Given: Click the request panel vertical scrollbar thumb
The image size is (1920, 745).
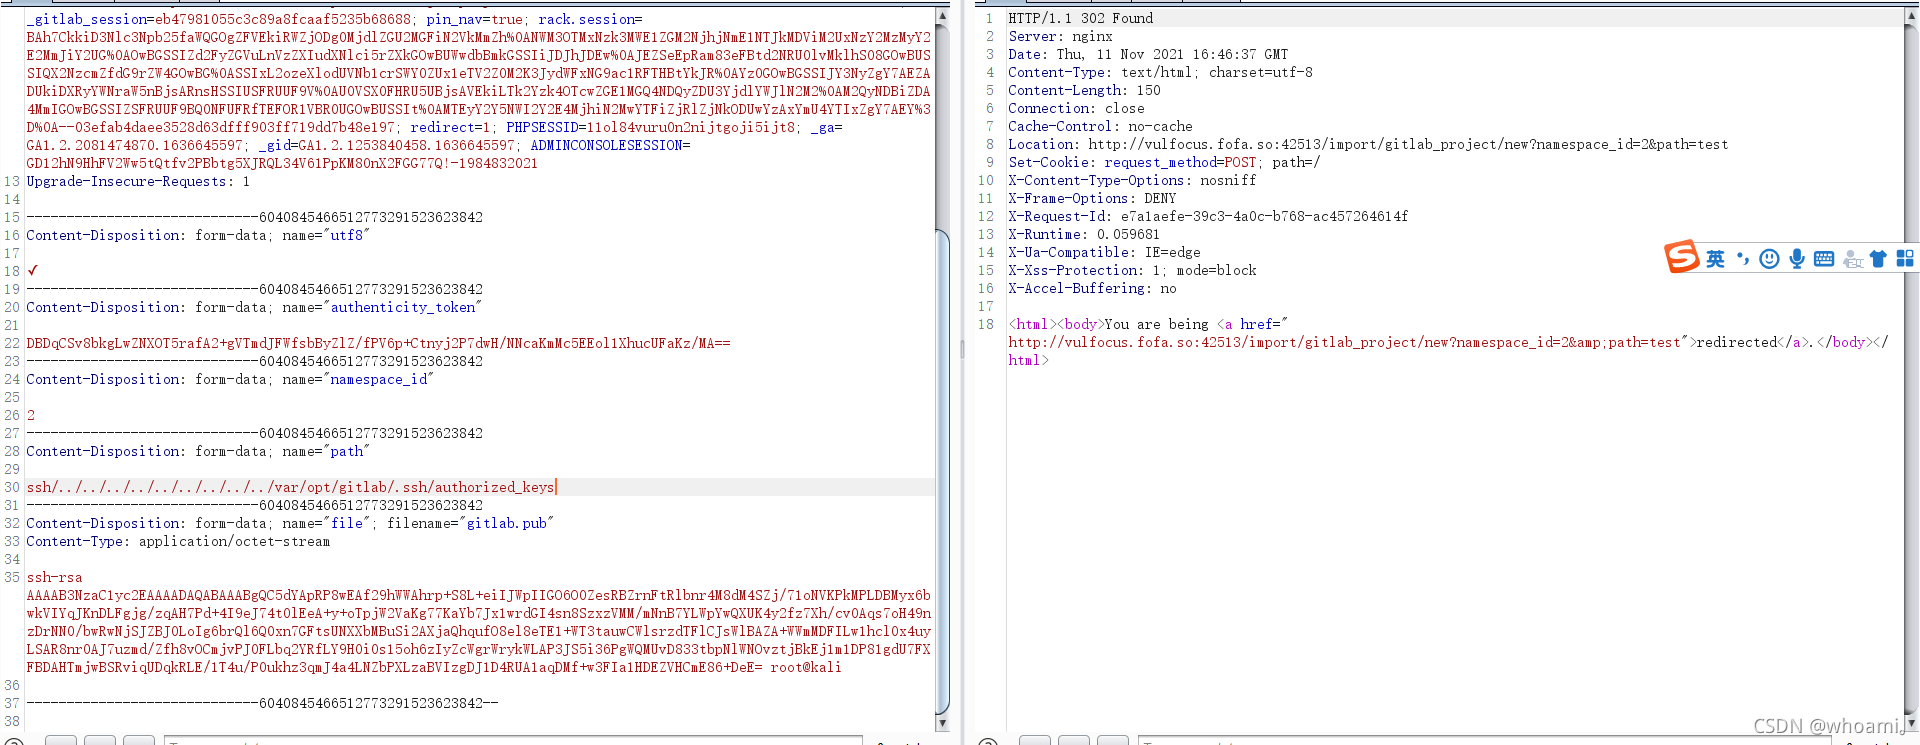Looking at the screenshot, I should [x=942, y=470].
